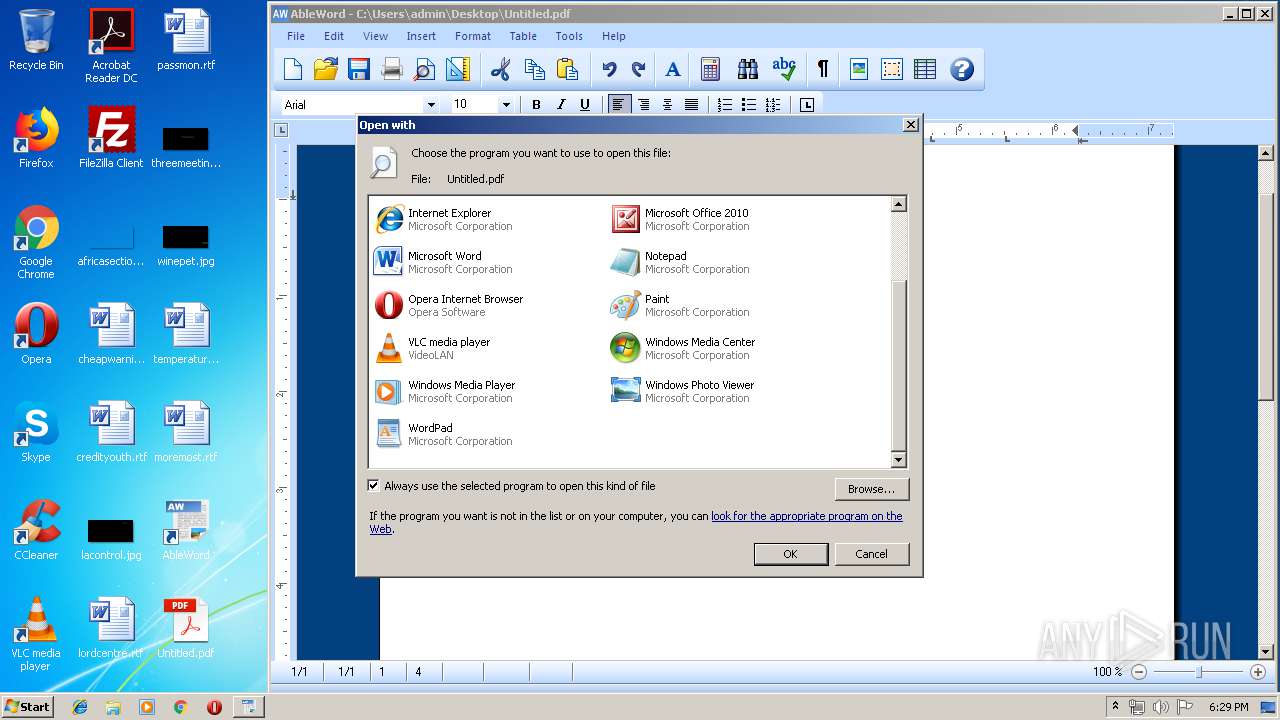
Task: Click the Insert Table grid icon
Action: tap(925, 69)
